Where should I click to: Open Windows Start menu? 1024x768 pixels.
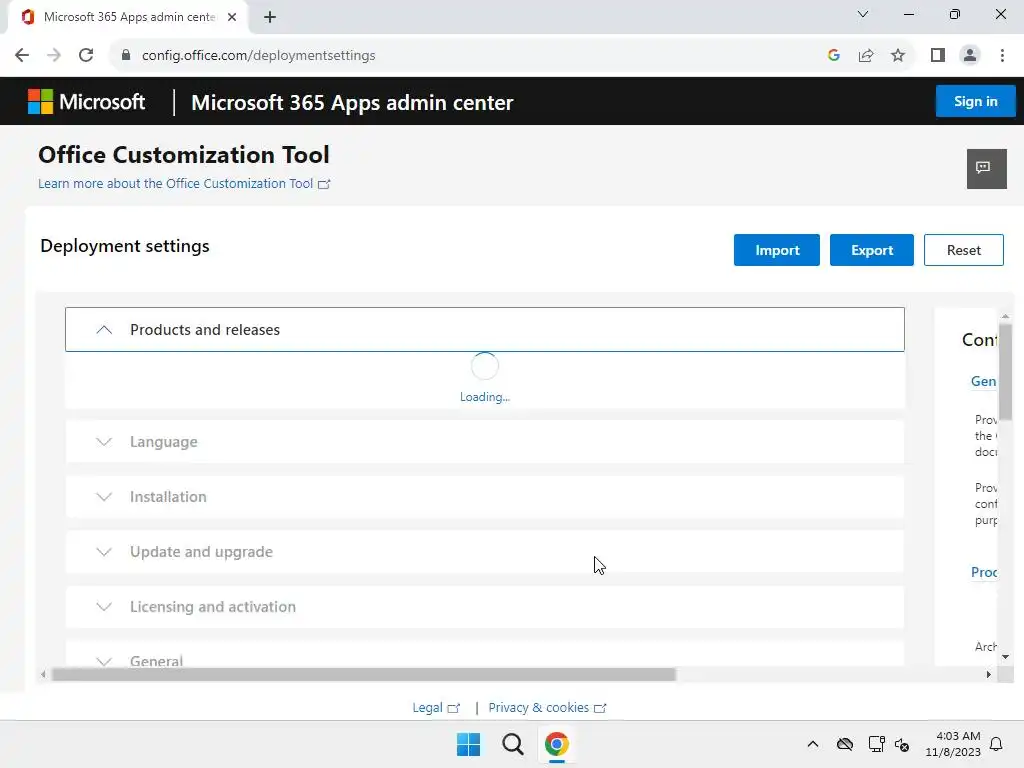(468, 744)
